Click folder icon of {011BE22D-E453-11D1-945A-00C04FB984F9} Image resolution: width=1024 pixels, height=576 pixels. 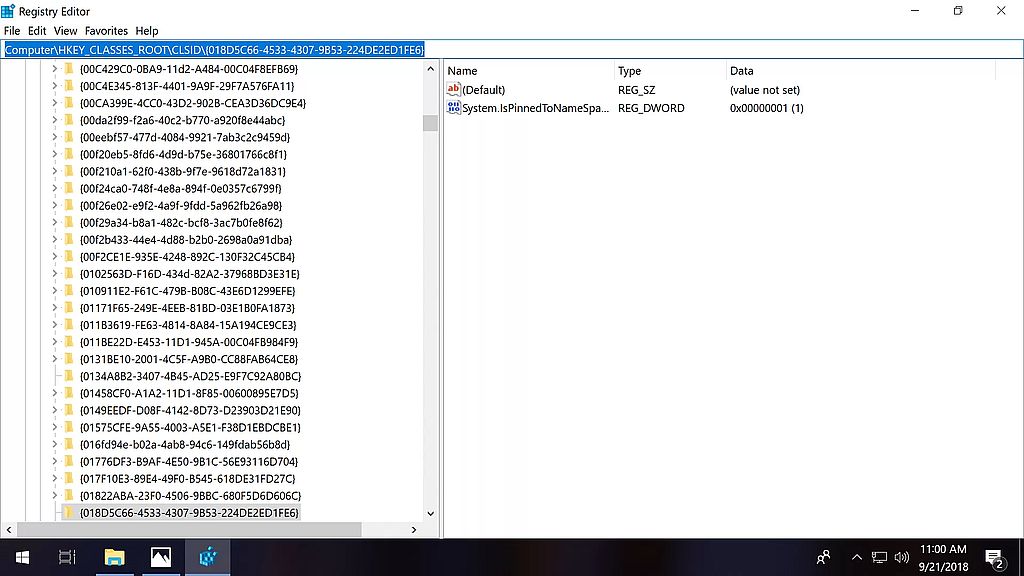[69, 342]
